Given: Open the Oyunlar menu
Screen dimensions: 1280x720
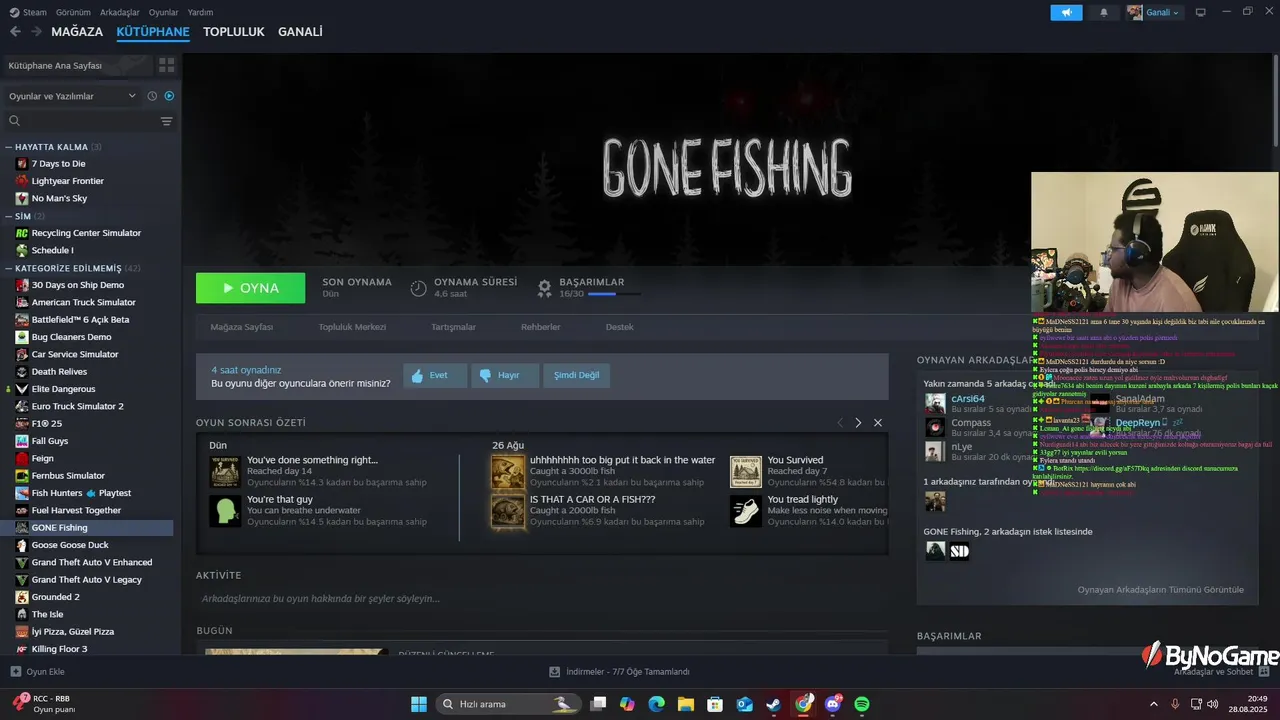Looking at the screenshot, I should click(163, 12).
